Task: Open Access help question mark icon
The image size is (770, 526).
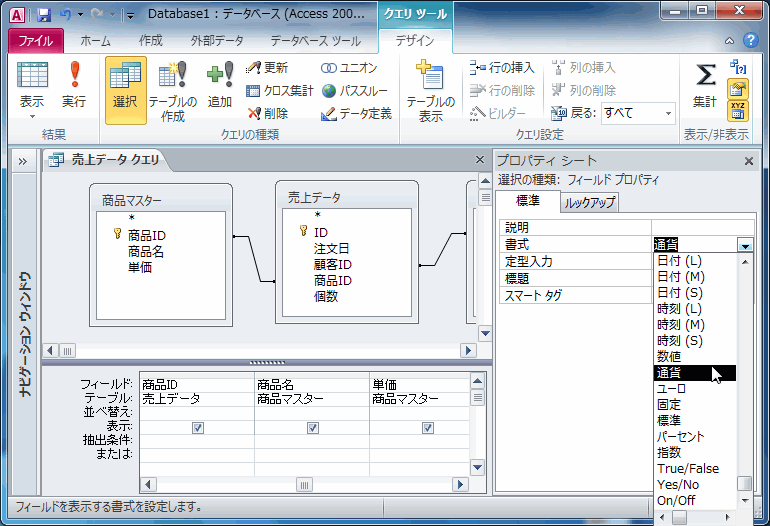Action: (x=750, y=40)
